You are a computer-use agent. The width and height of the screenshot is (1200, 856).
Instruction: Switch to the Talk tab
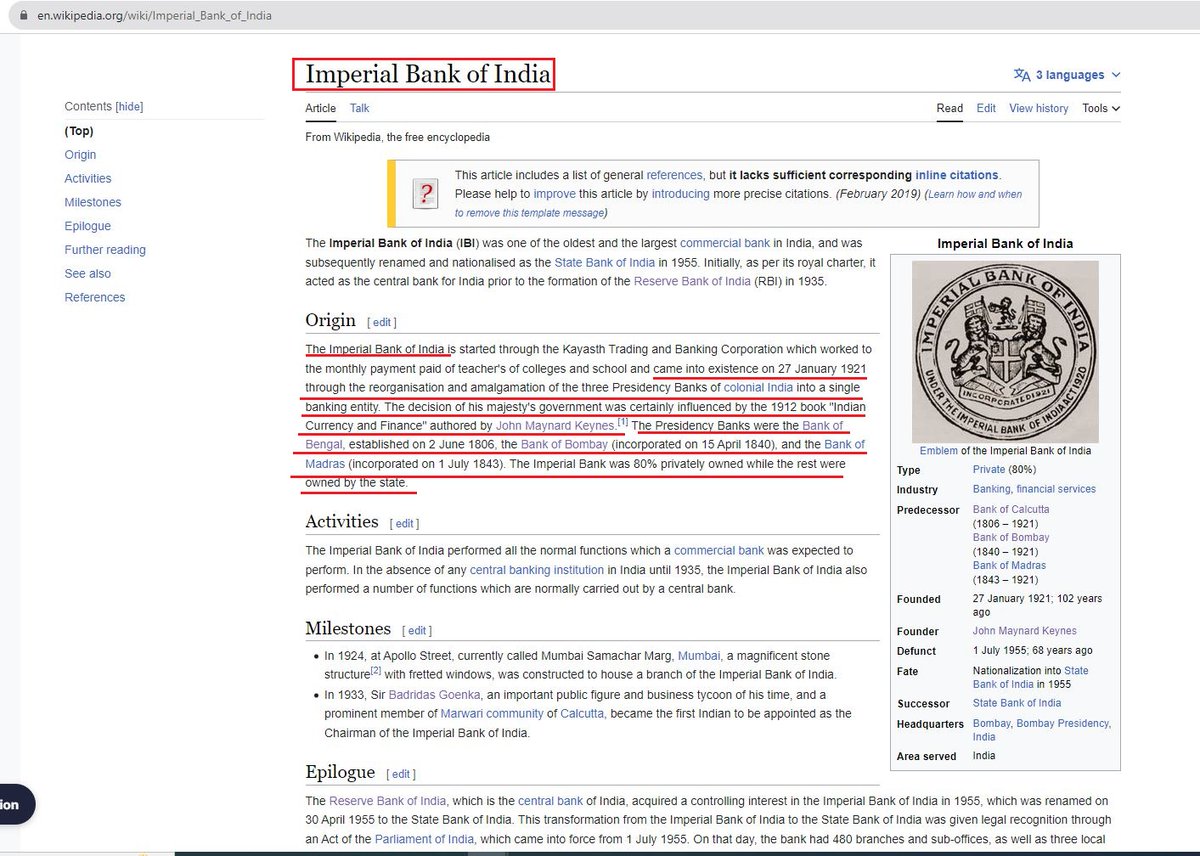[359, 108]
